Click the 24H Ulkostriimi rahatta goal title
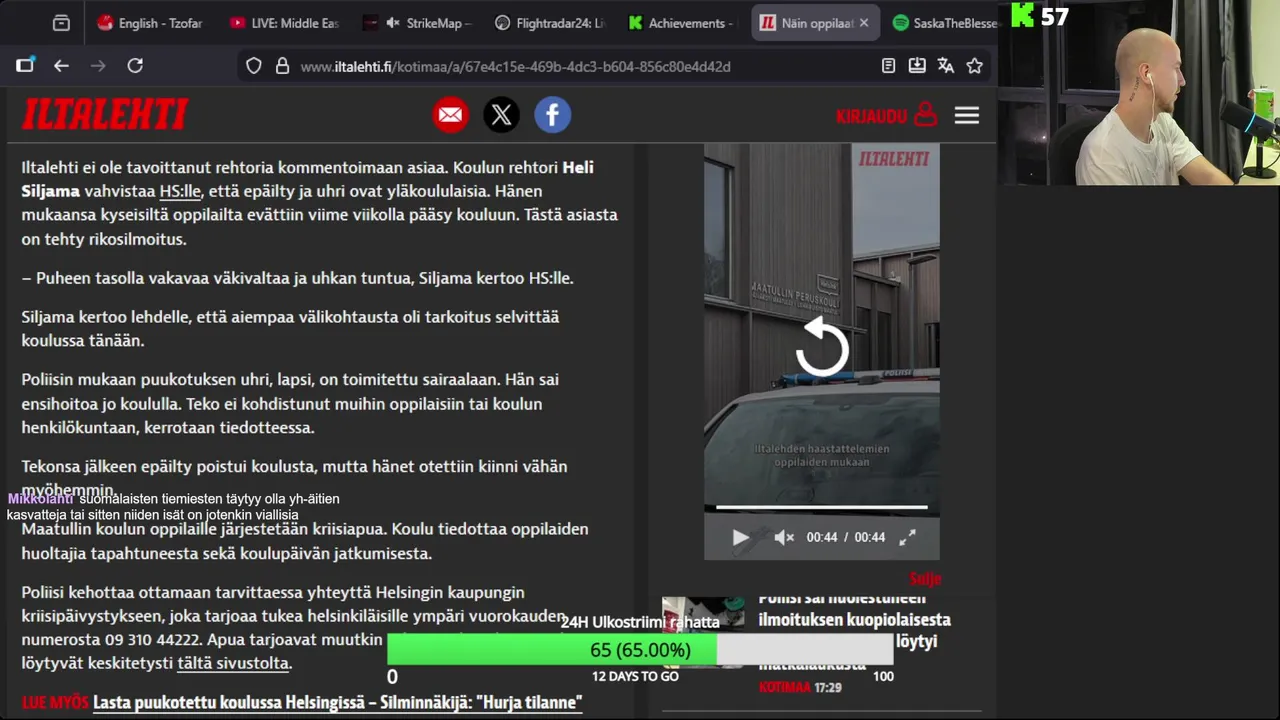 tap(640, 622)
